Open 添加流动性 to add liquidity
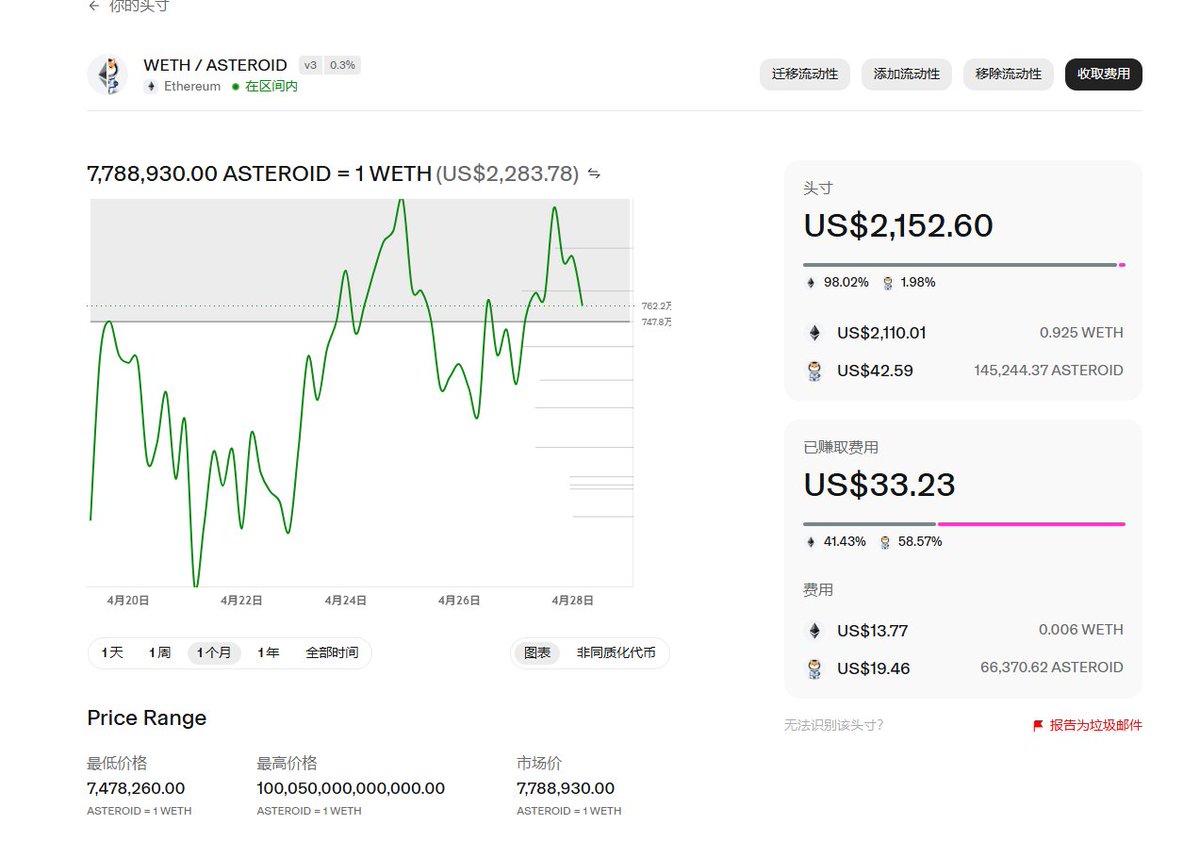Viewport: 1200px width, 841px height. 907,74
